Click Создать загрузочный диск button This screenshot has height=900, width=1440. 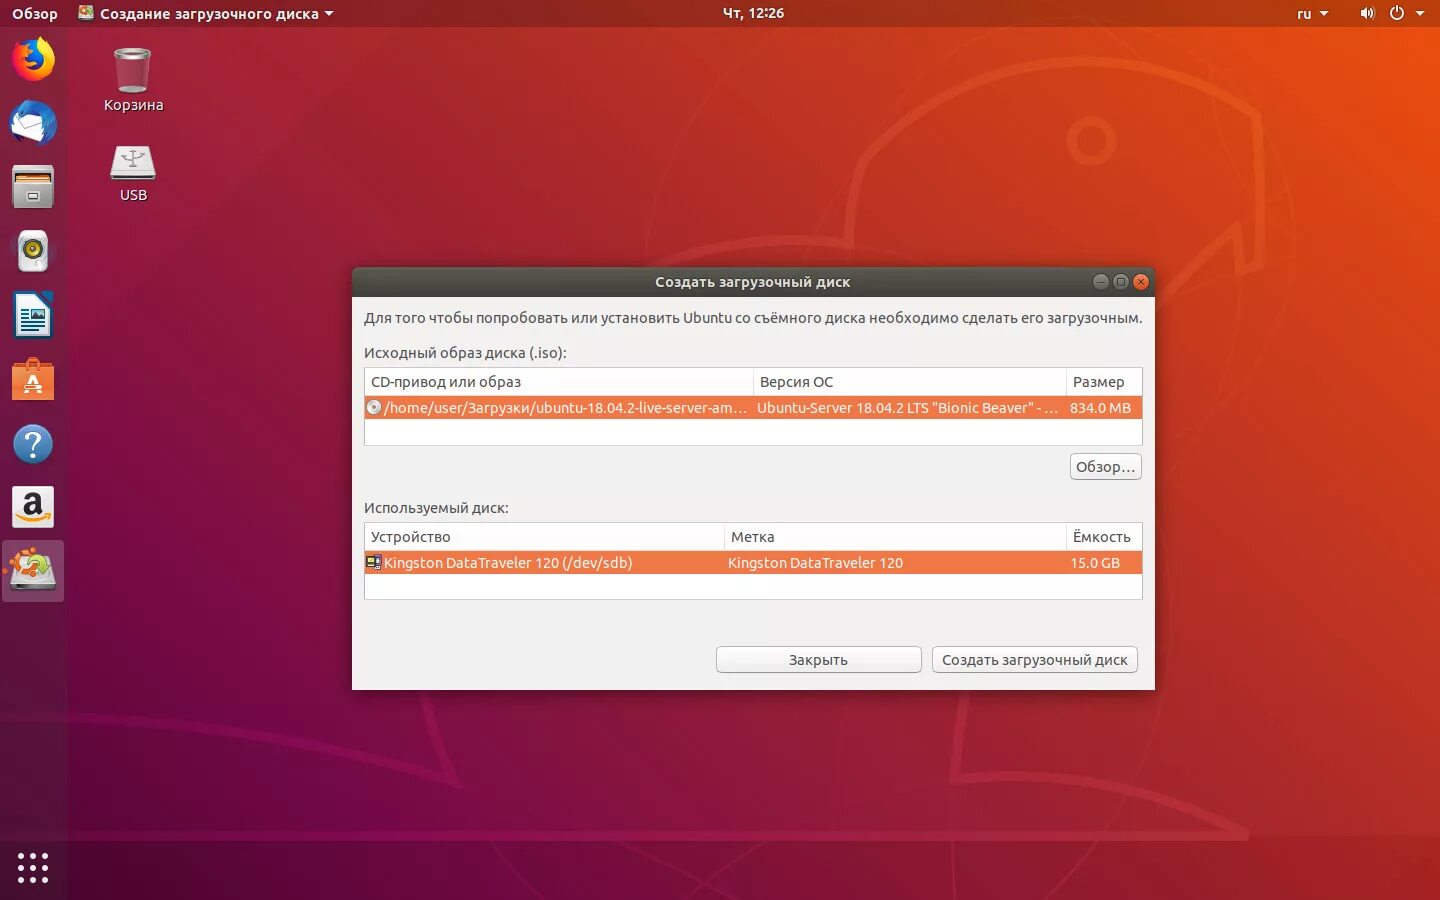tap(1034, 660)
